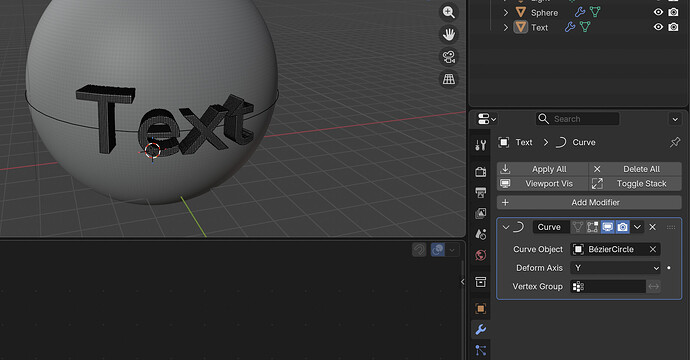Screen dimensions: 690x360
Task: Open the View Layer properties tab
Action: click(x=481, y=213)
